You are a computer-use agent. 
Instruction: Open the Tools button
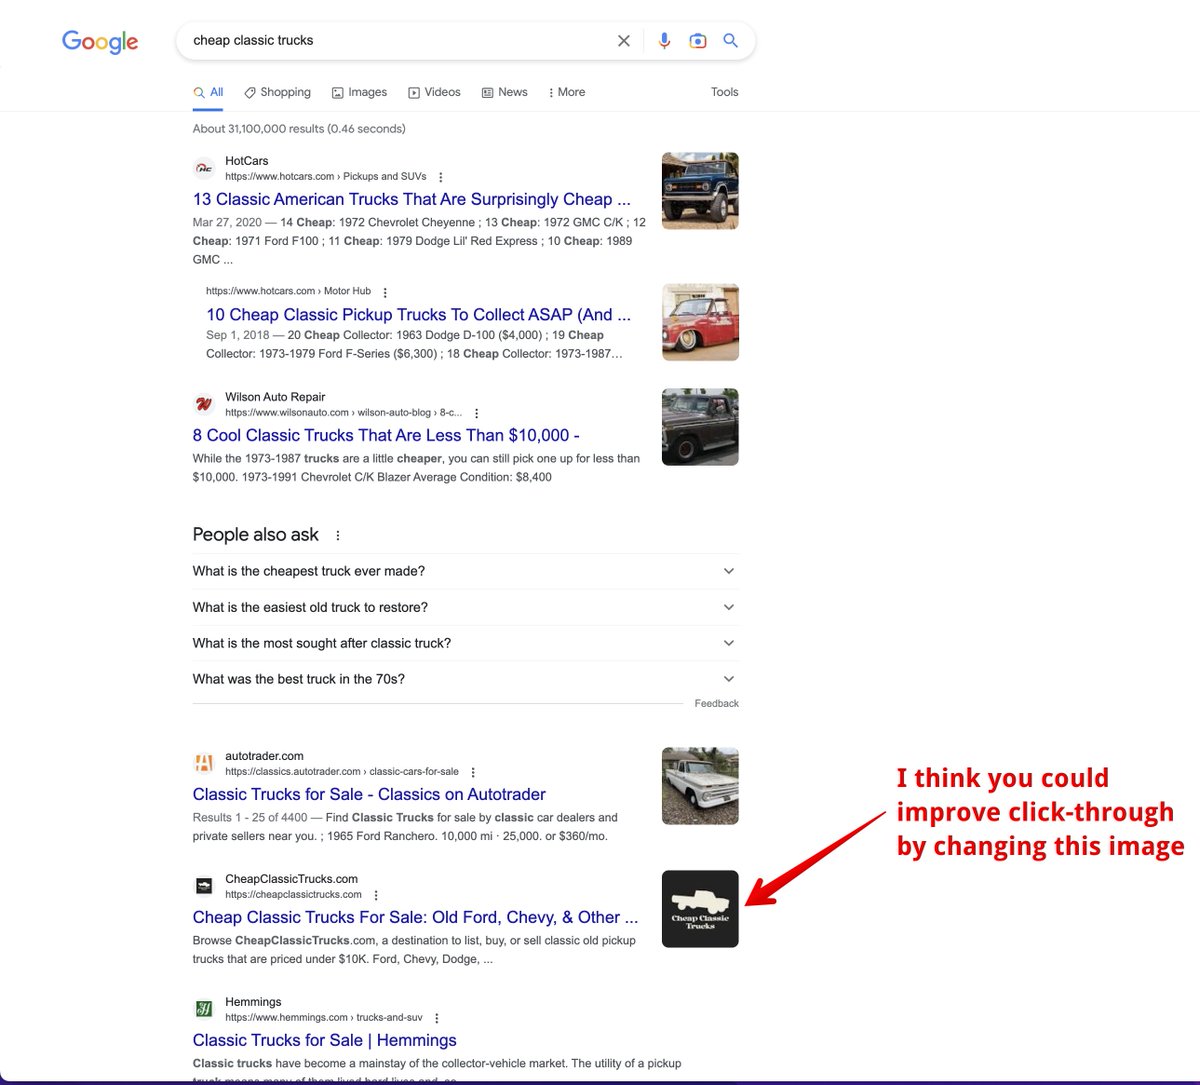(724, 92)
